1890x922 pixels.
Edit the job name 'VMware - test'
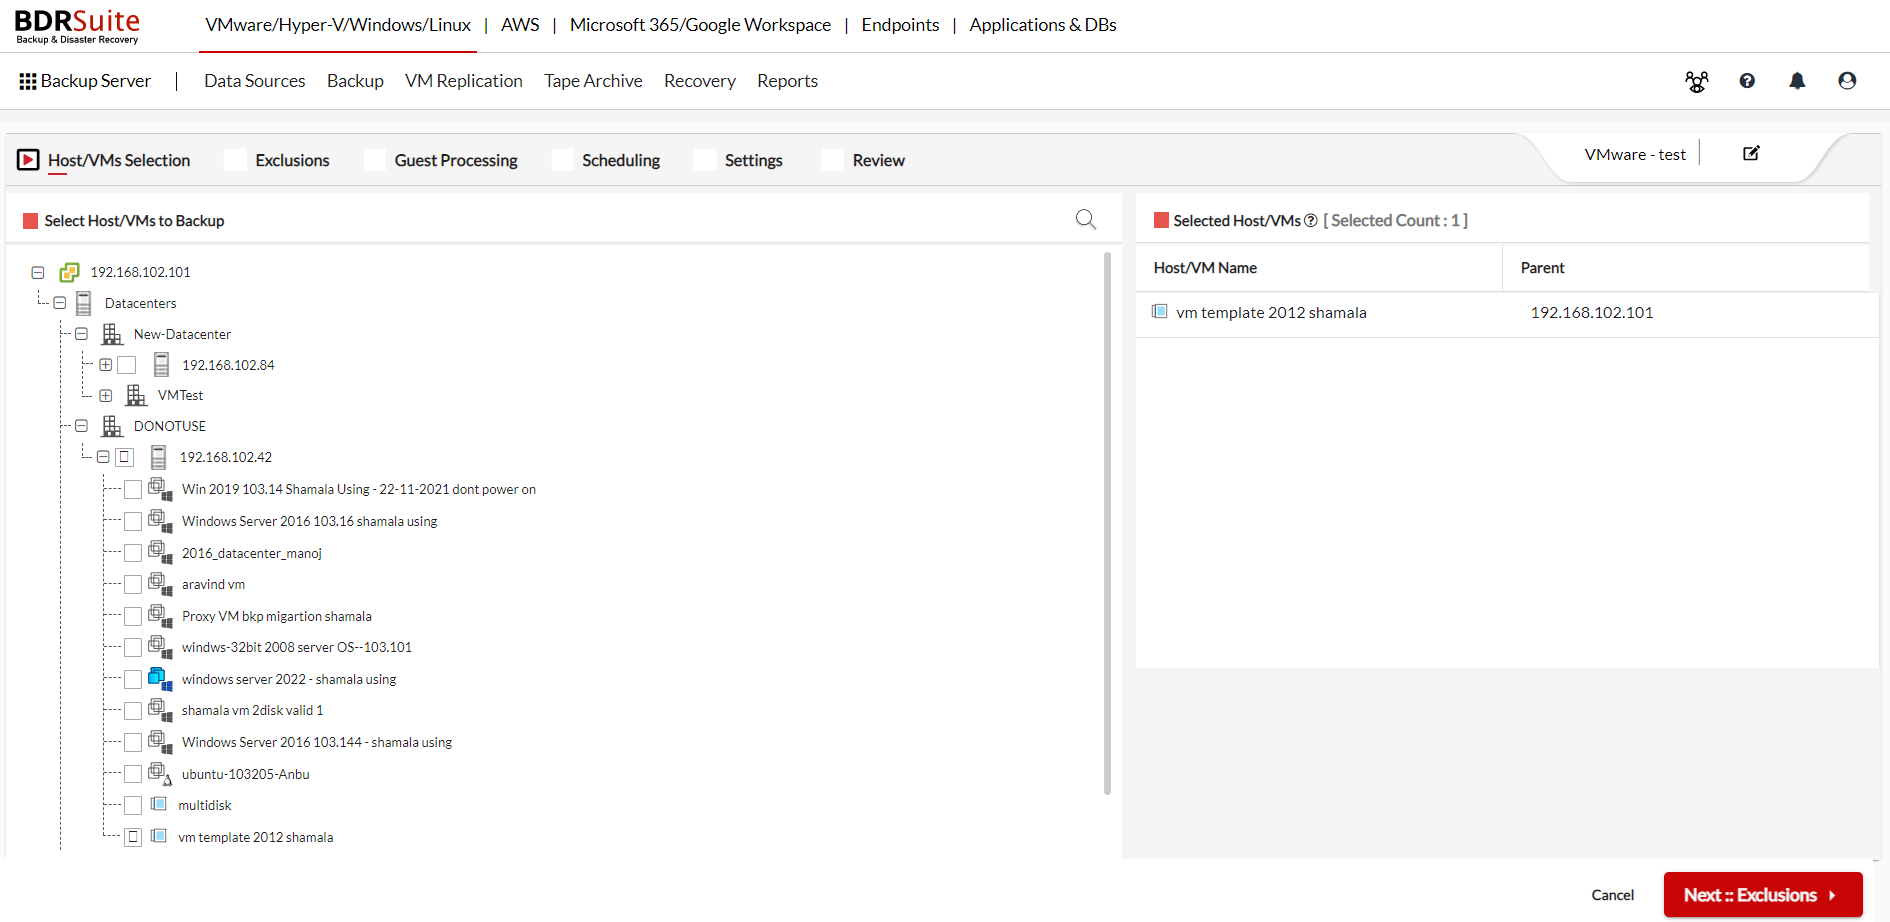pyautogui.click(x=1751, y=153)
